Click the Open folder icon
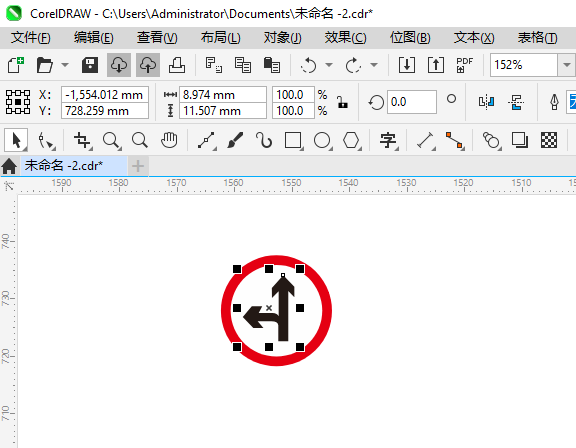Image resolution: width=576 pixels, height=448 pixels. [45, 65]
